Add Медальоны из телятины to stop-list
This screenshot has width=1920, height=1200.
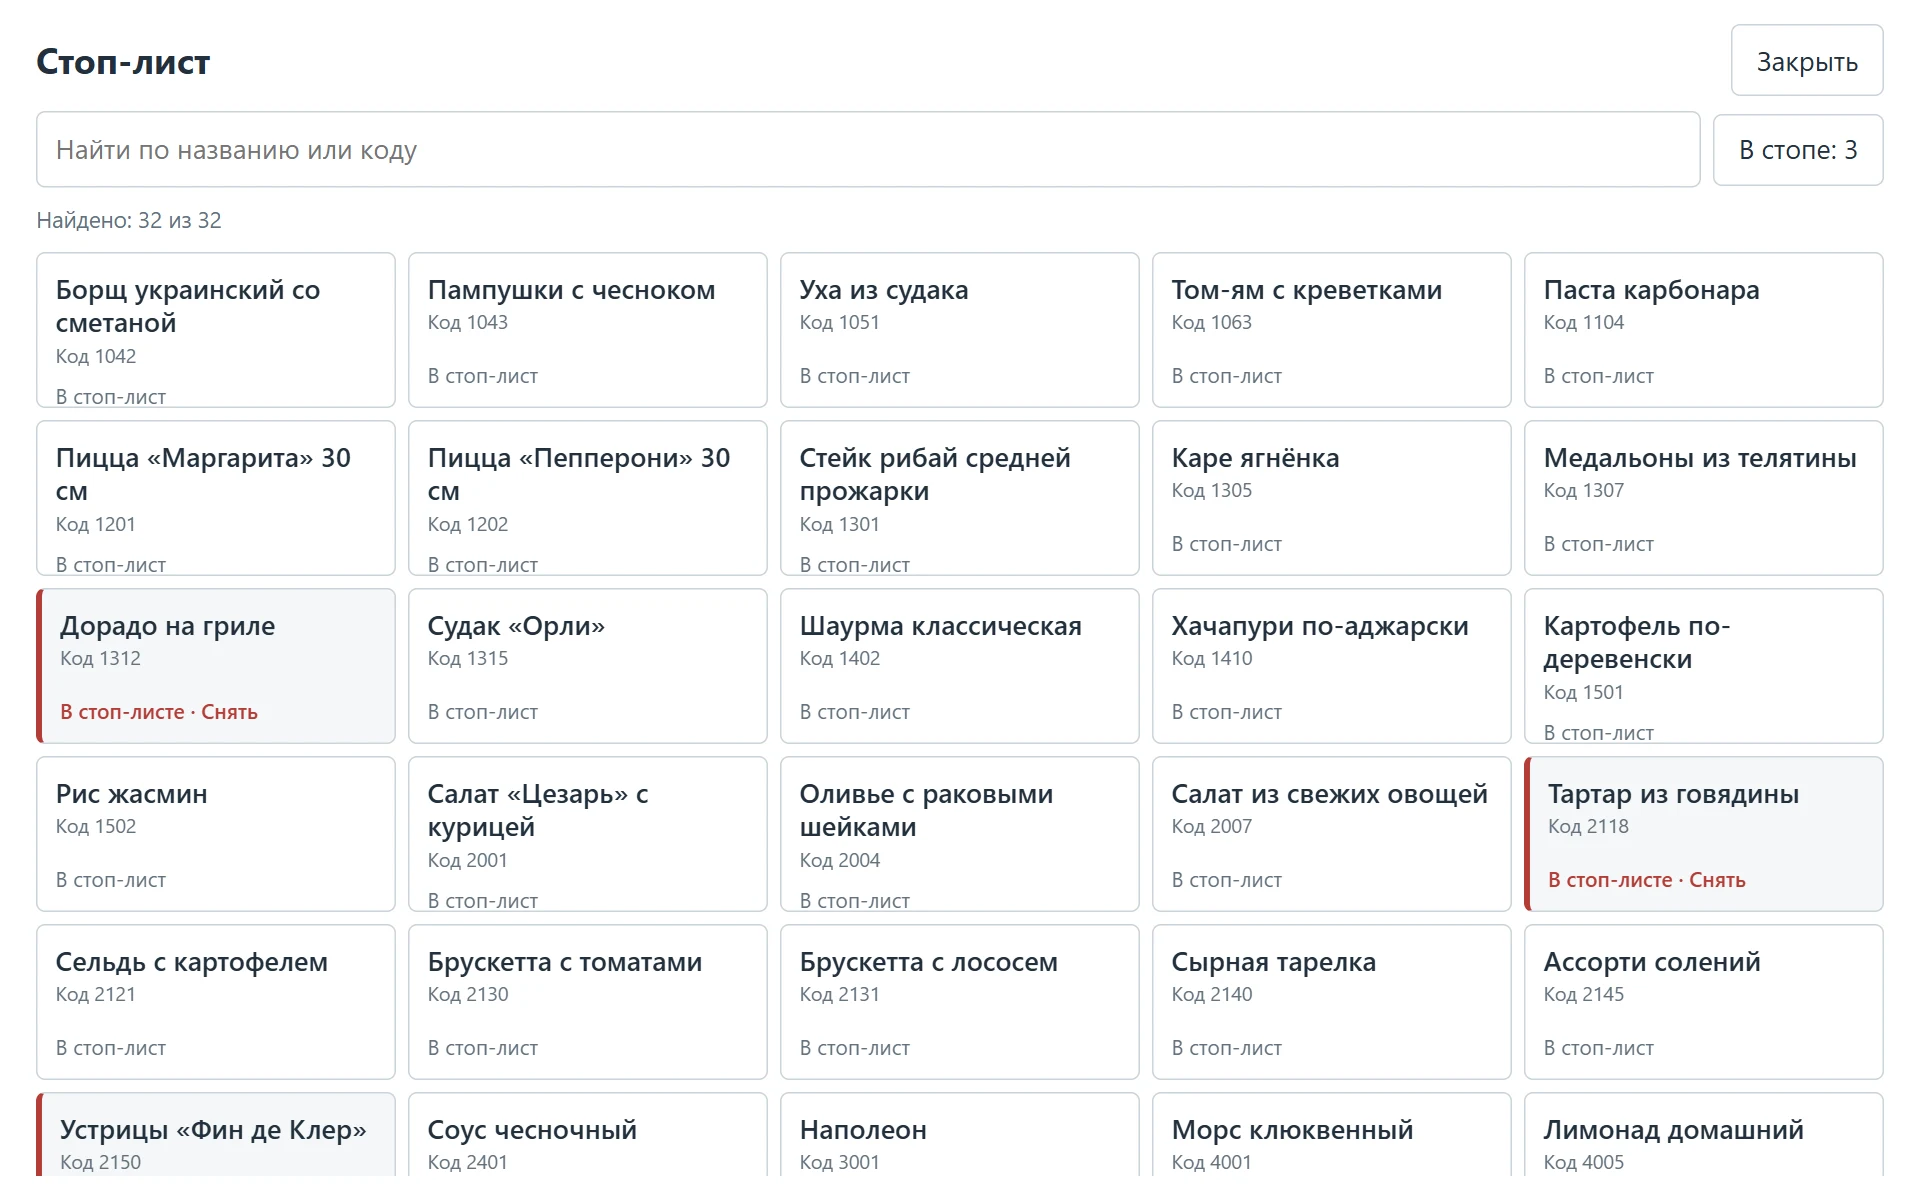1704,498
